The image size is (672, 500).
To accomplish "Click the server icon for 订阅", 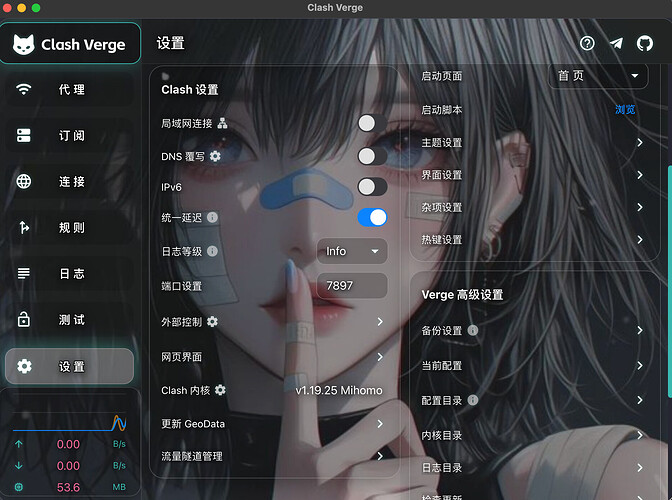I will [24, 135].
